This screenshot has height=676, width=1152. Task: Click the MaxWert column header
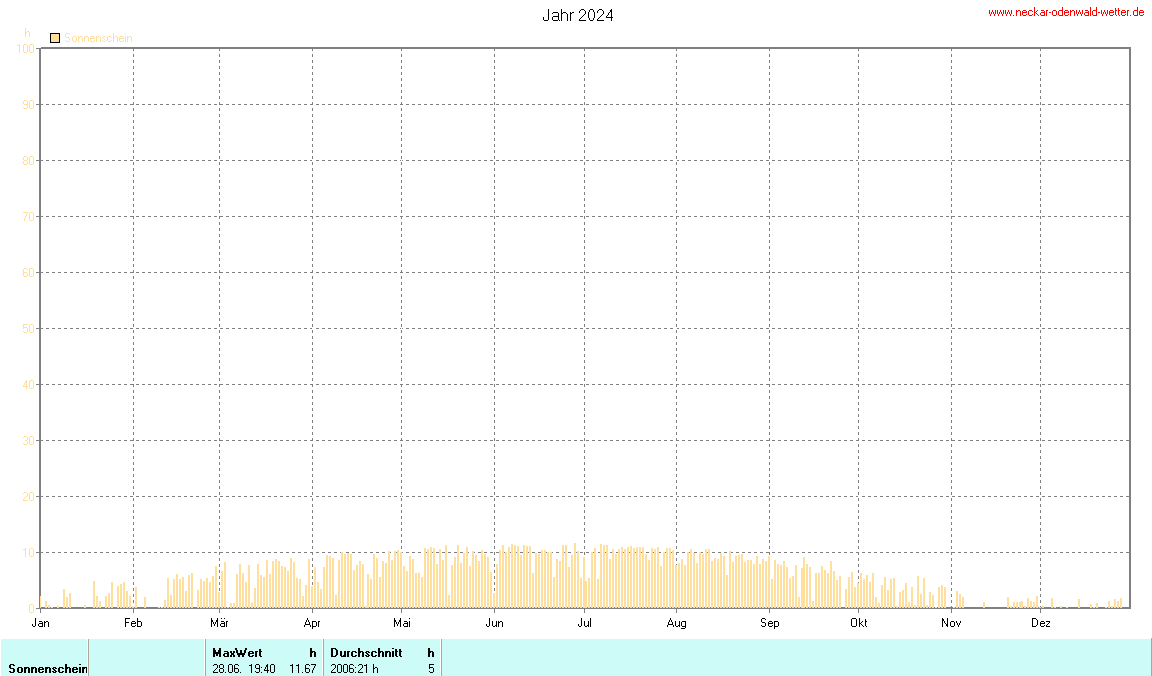(237, 652)
